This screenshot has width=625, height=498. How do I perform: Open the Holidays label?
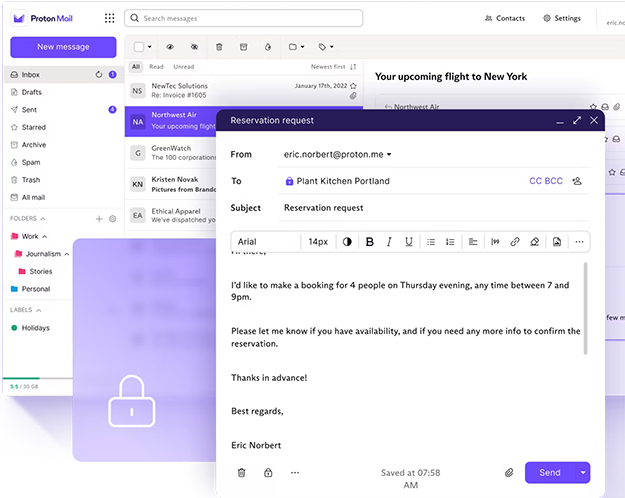coord(35,328)
